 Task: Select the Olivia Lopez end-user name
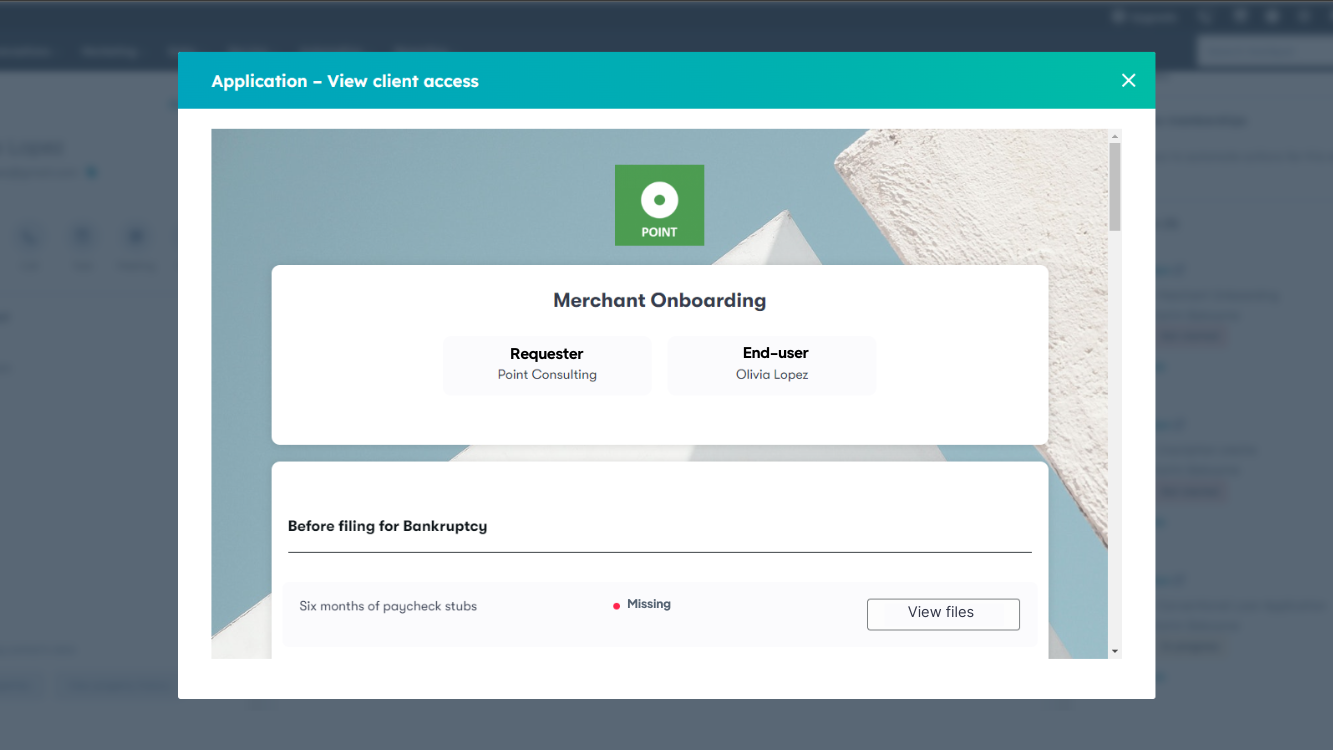click(771, 375)
